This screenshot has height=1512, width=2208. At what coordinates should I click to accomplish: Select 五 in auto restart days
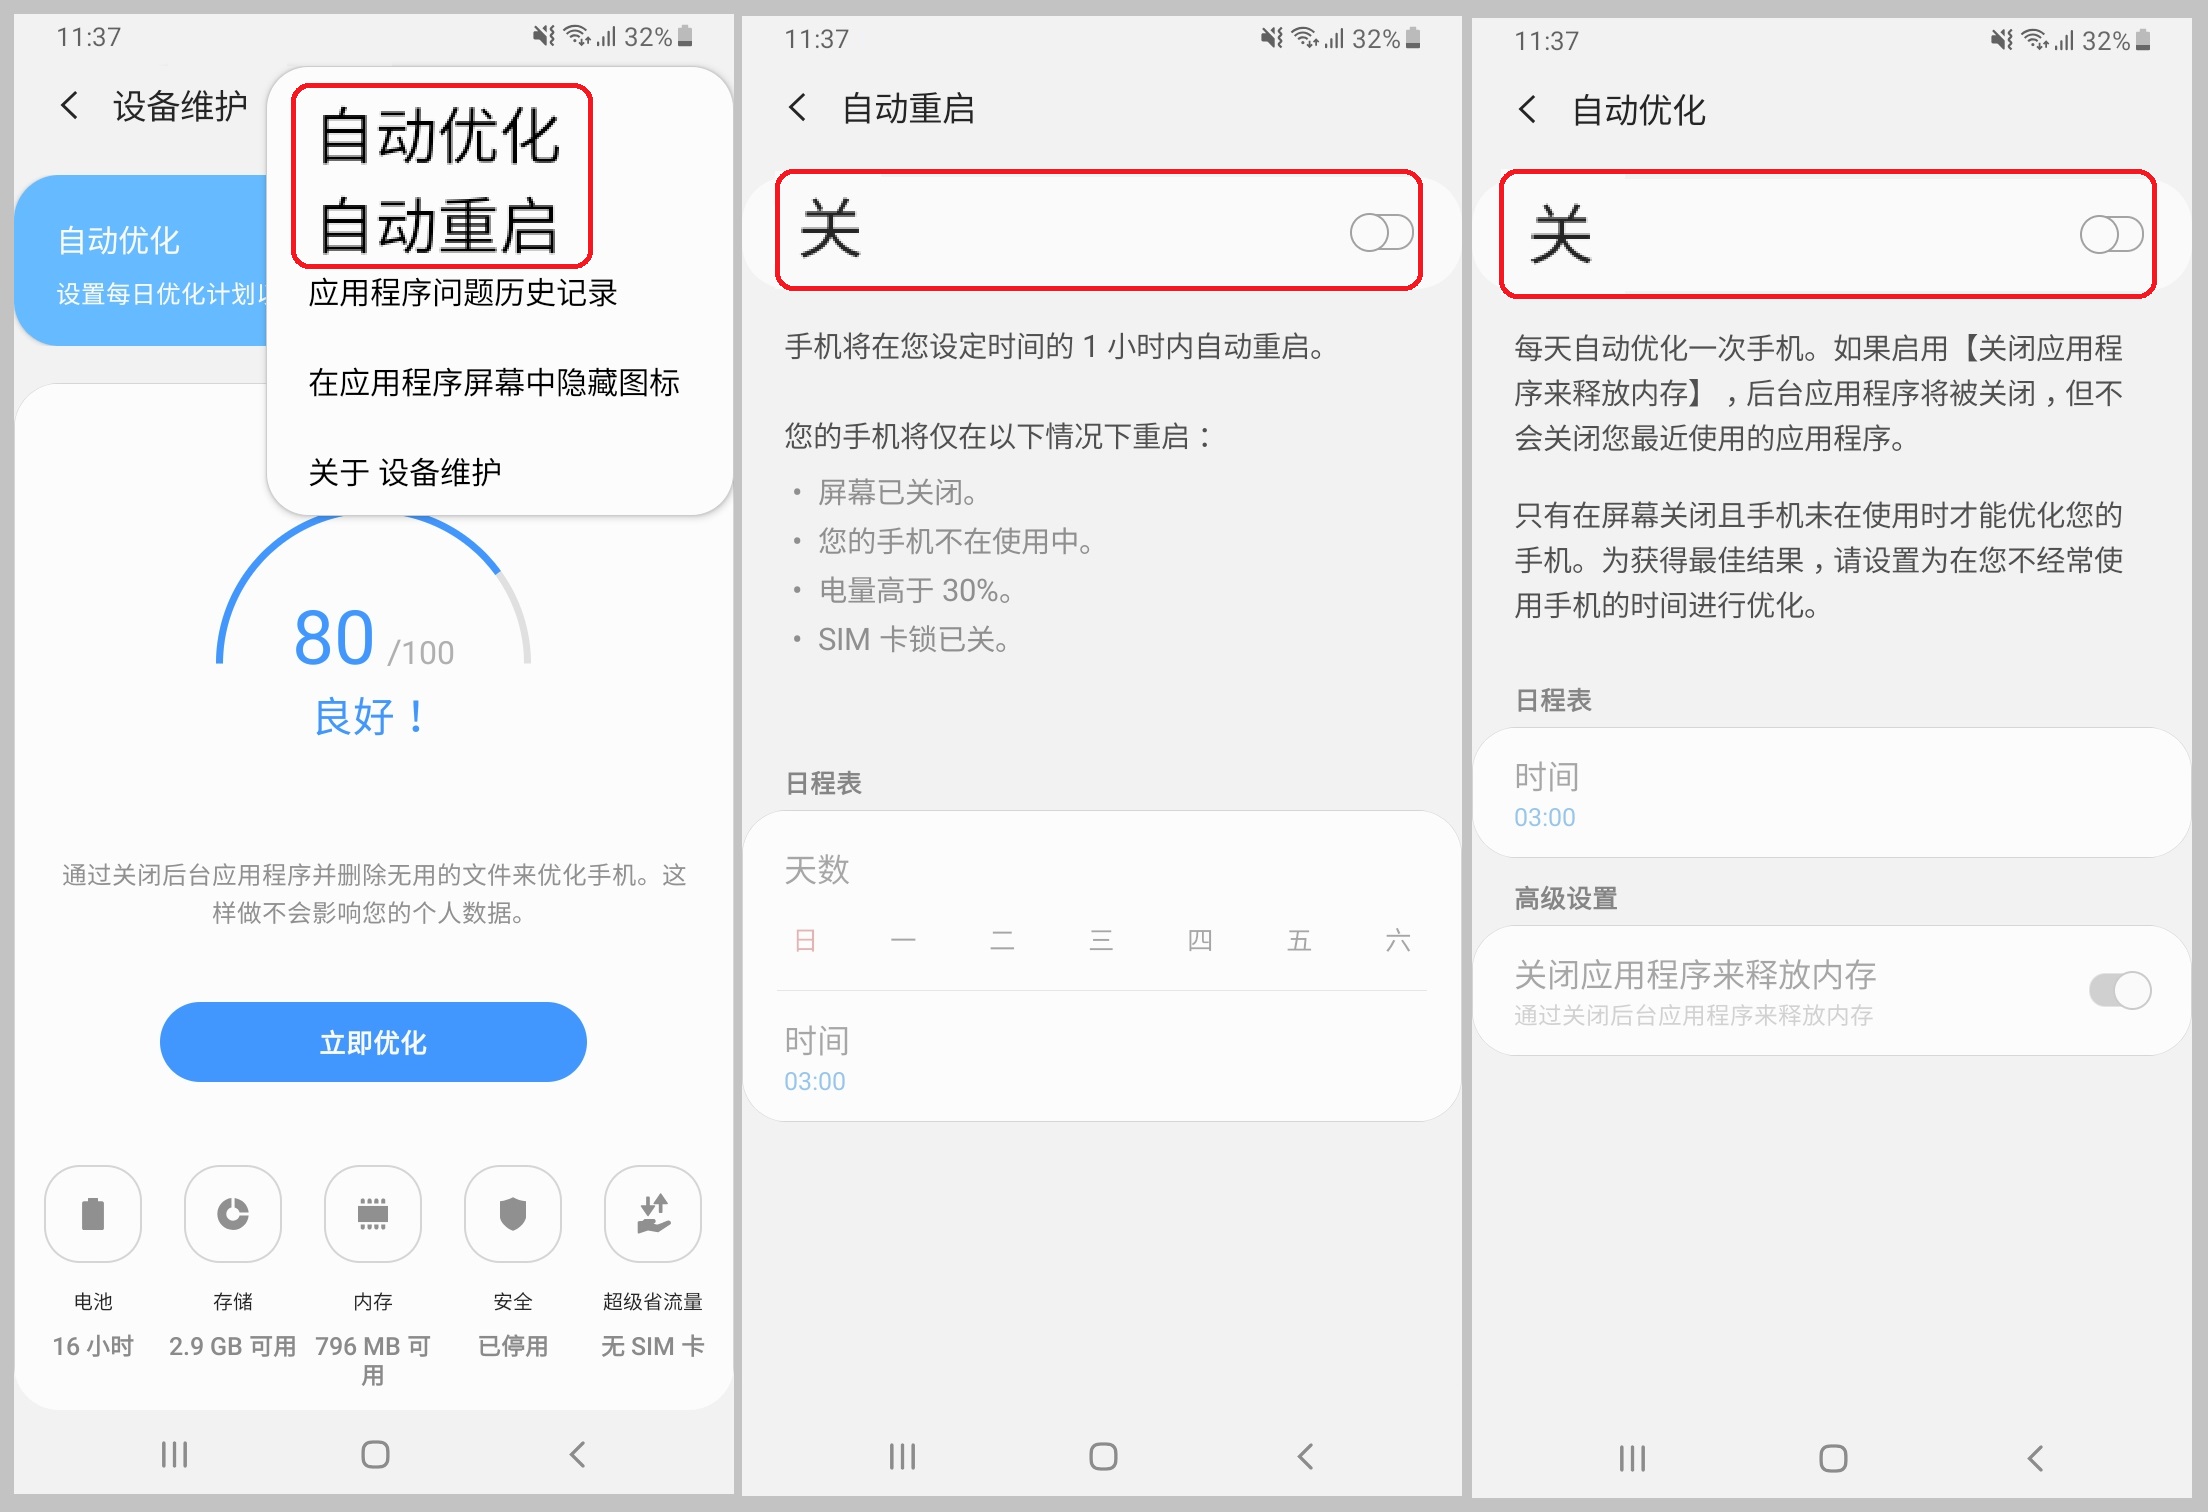[1299, 940]
